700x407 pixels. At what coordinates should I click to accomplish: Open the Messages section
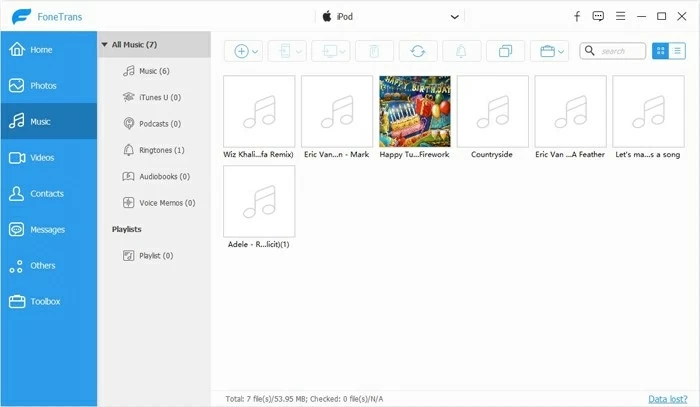click(x=49, y=229)
